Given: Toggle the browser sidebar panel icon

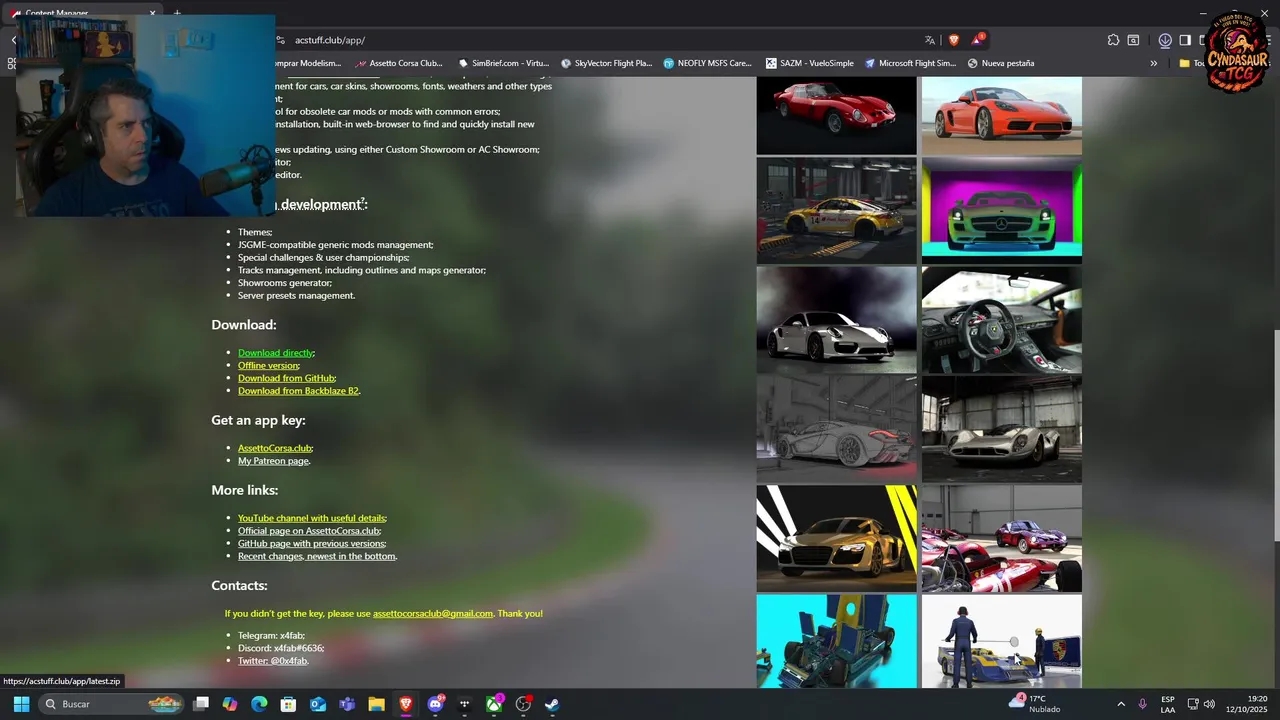Looking at the screenshot, I should (1185, 40).
